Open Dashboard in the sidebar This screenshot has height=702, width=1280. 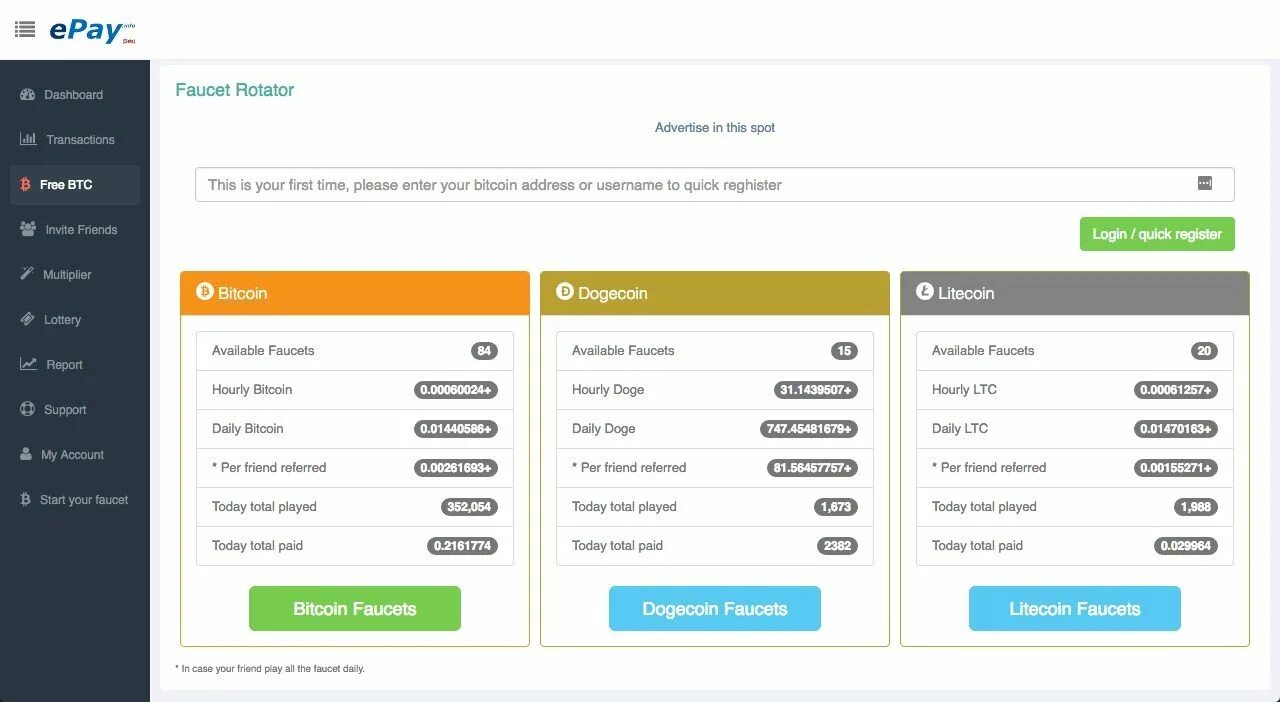click(75, 95)
